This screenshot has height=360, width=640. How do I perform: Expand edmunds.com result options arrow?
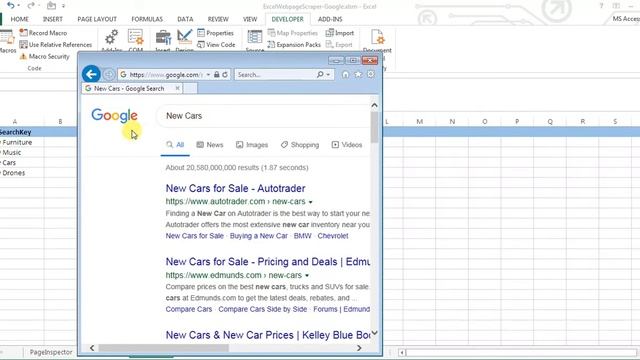click(x=307, y=276)
